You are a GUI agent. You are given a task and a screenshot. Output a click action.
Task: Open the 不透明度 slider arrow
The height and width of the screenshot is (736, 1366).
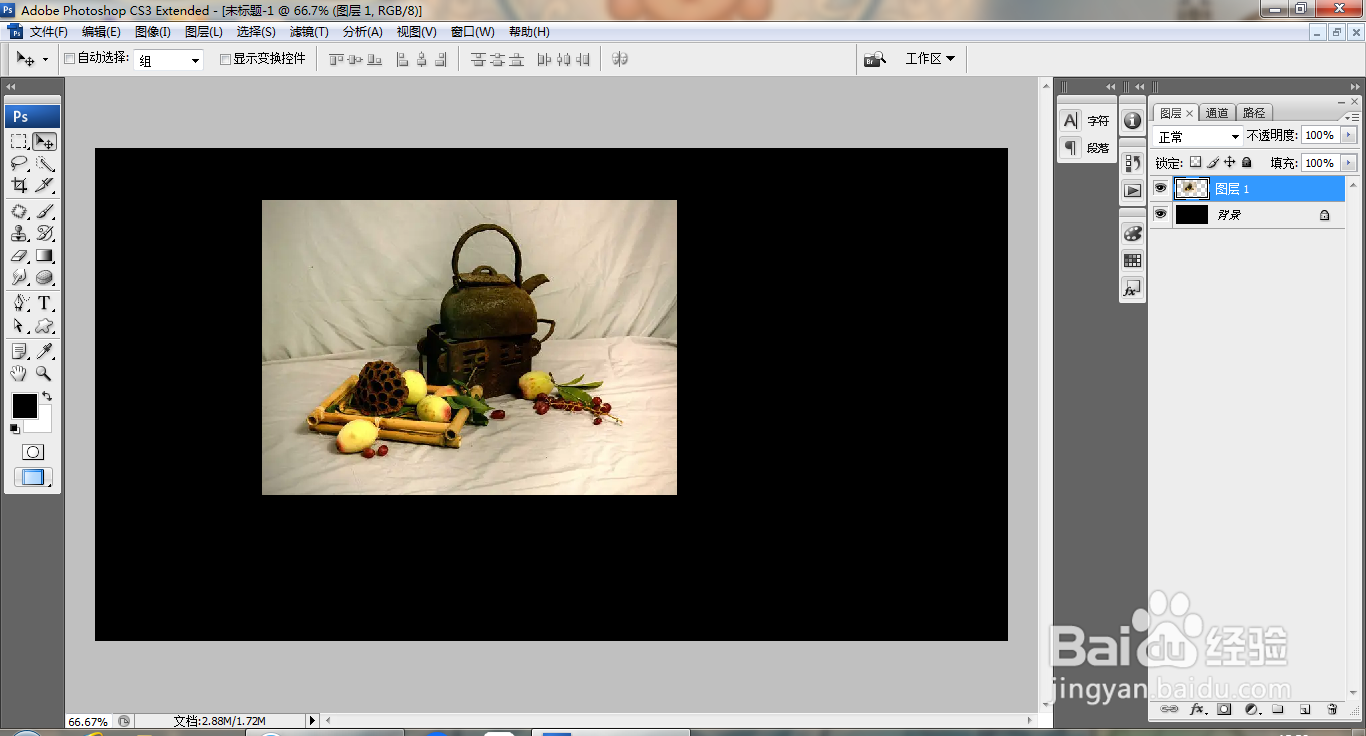1349,135
